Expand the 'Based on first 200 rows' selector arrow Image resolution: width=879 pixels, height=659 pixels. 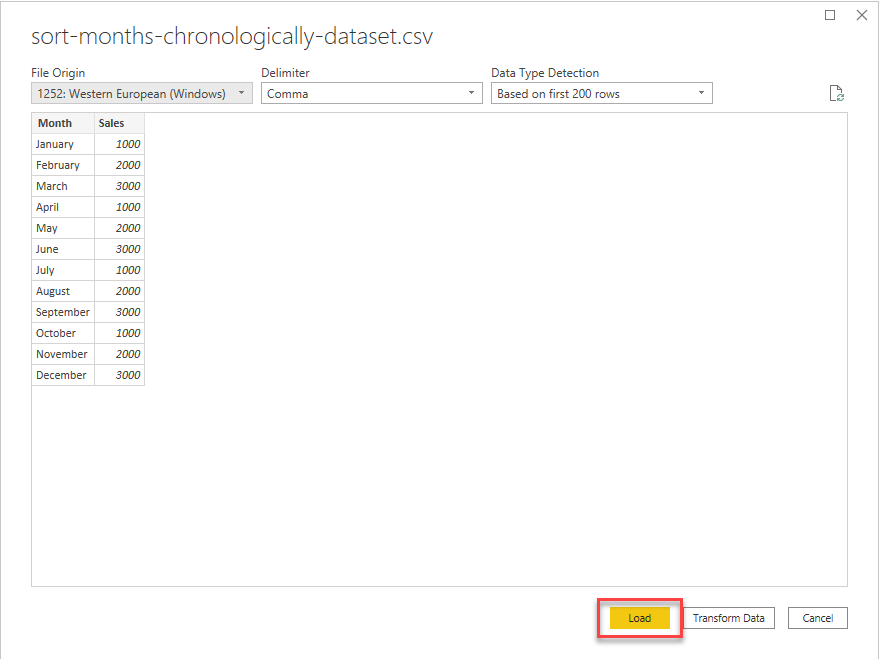(701, 92)
